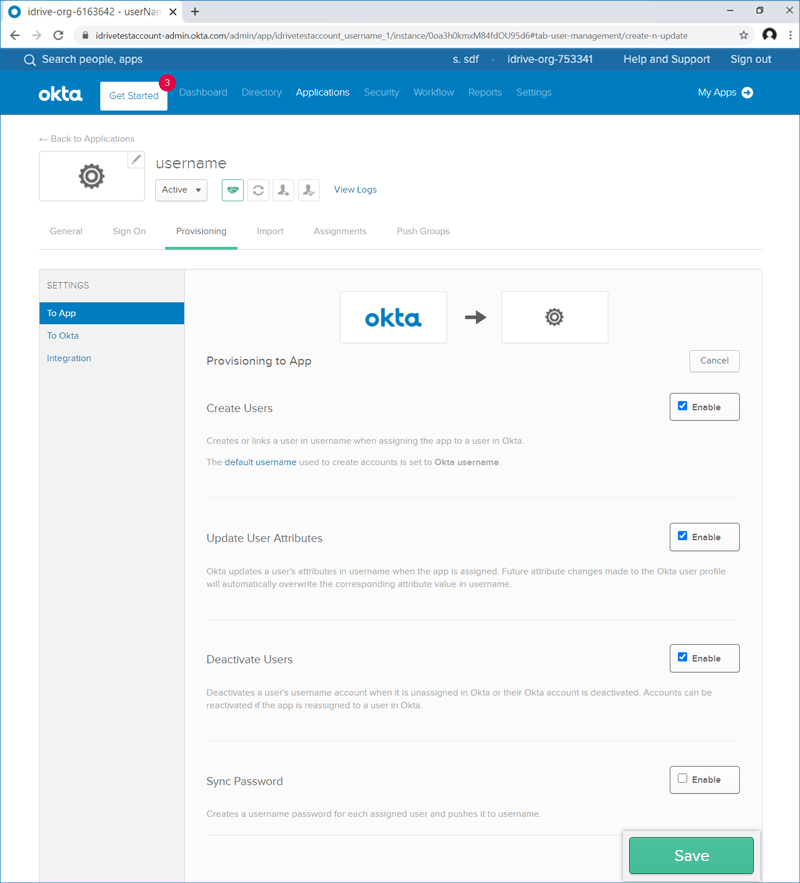Open the Active status dropdown

pos(181,190)
